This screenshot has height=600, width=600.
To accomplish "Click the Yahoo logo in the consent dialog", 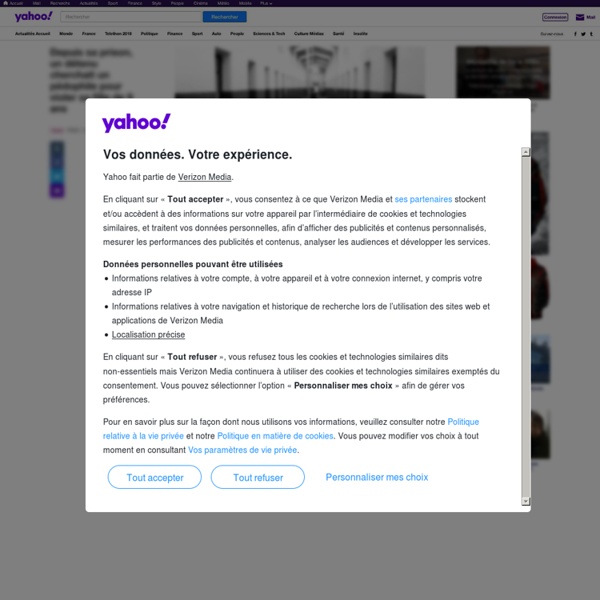I will [136, 123].
